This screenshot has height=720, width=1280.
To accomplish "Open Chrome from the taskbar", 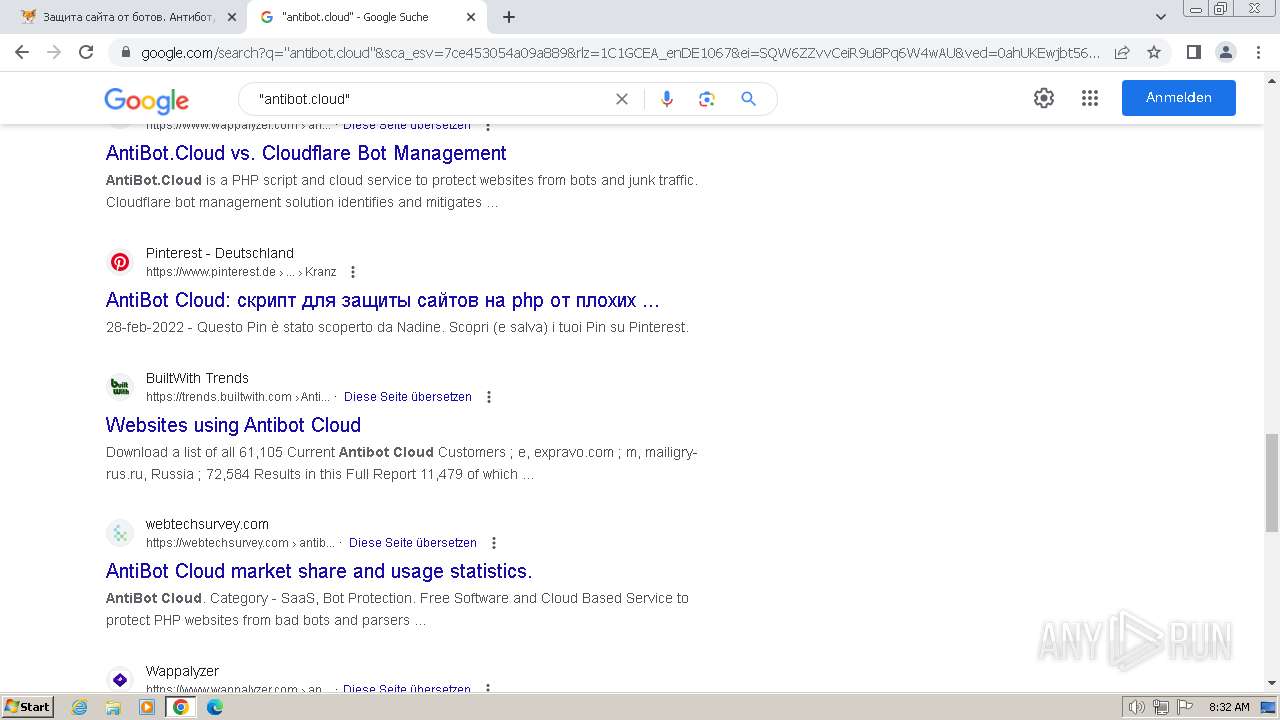I will 181,707.
